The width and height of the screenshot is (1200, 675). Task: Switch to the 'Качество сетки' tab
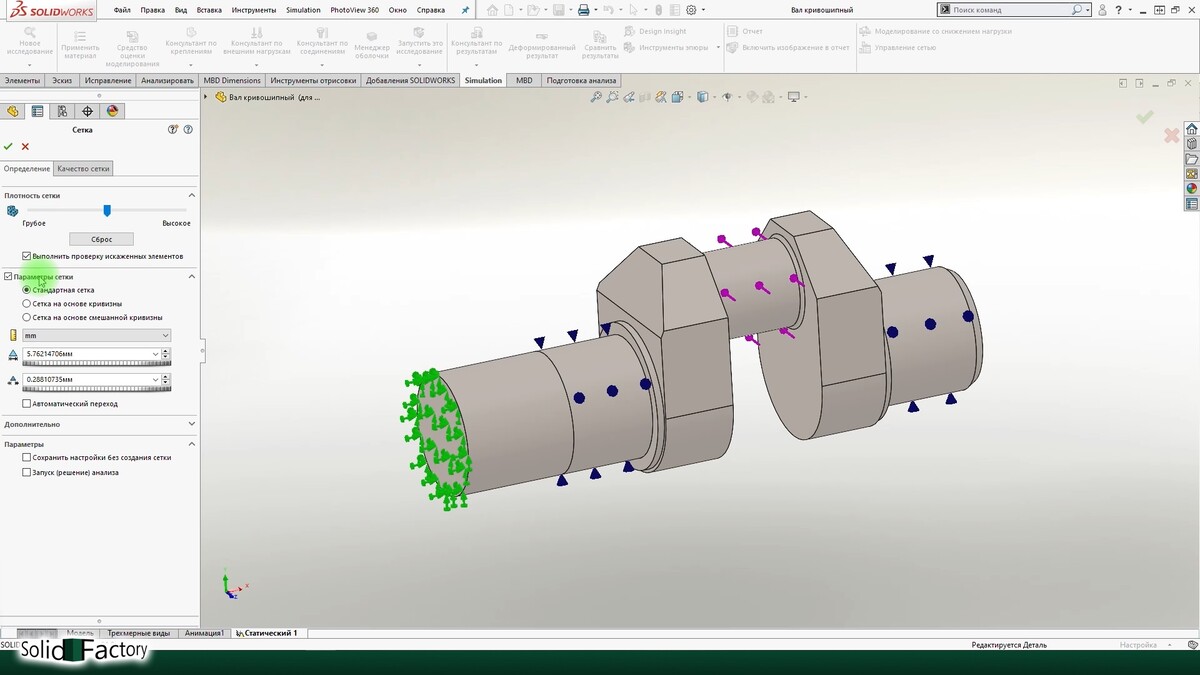tap(83, 169)
